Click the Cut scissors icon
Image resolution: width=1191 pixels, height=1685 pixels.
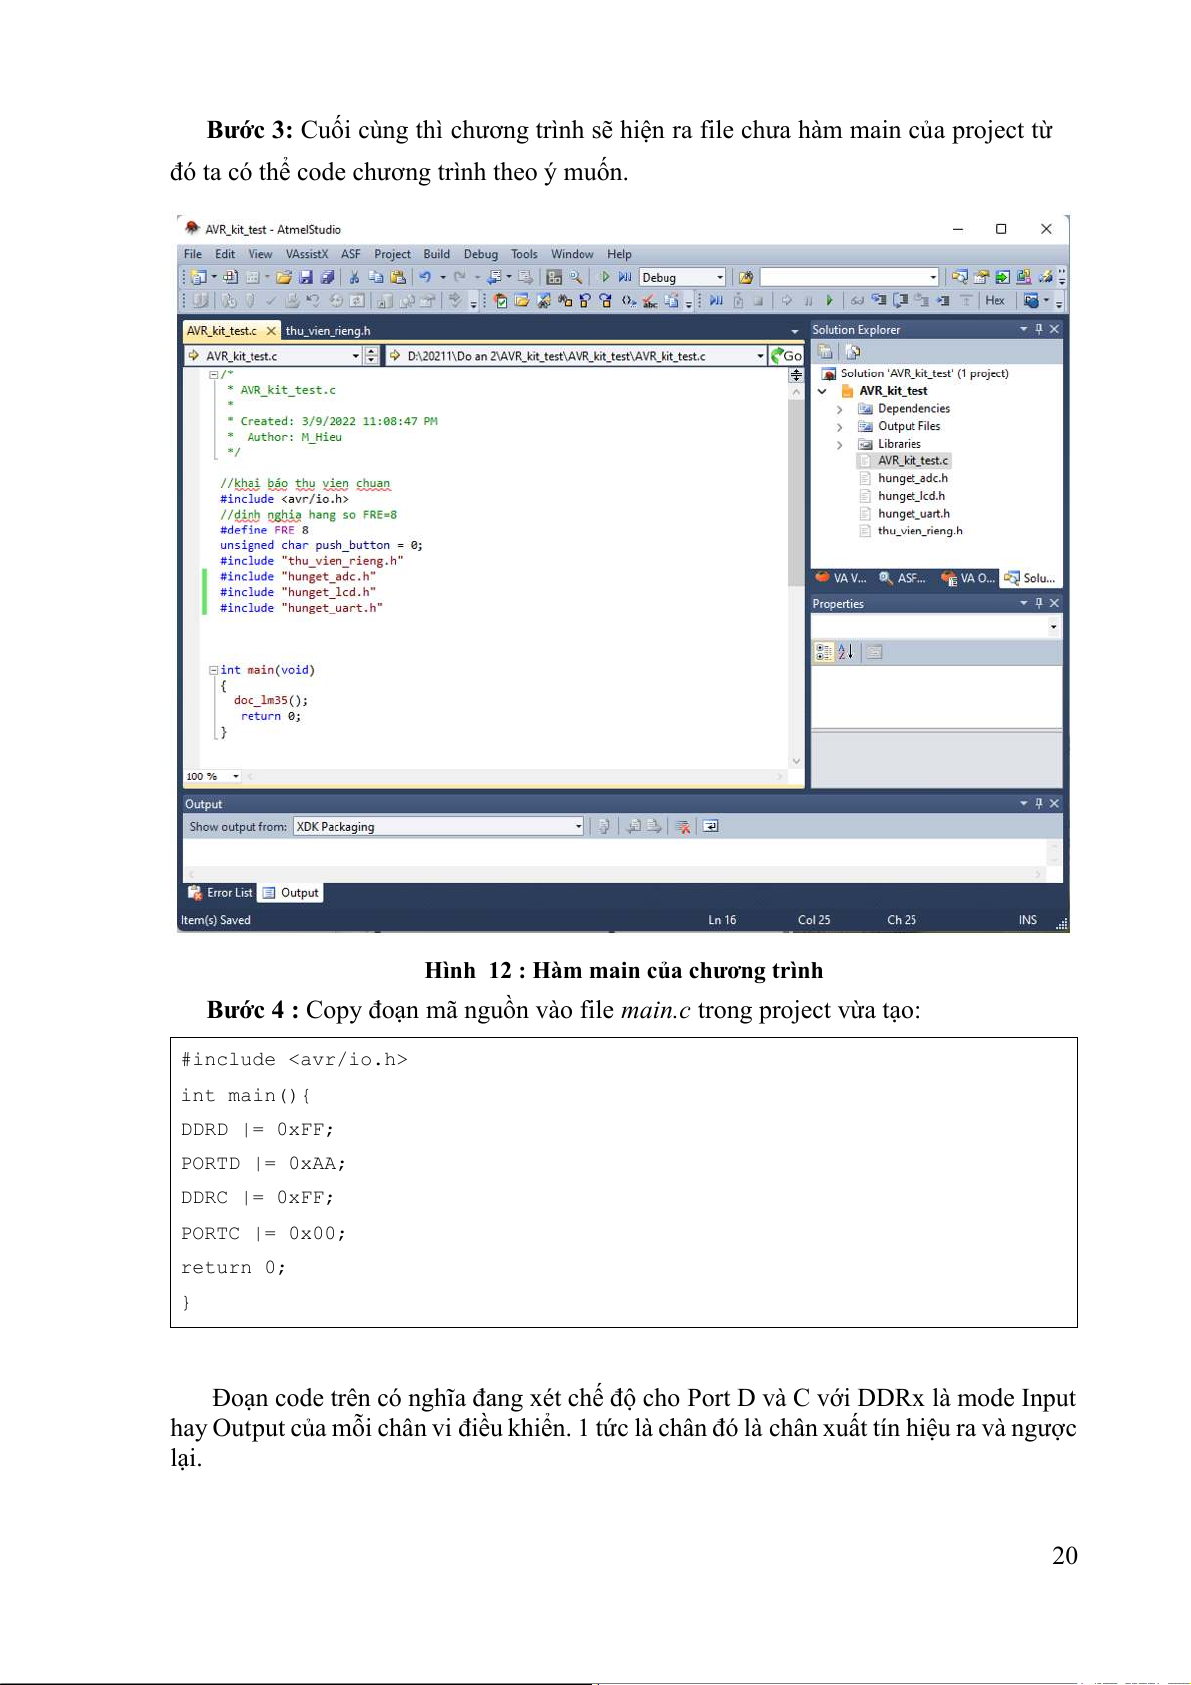pos(354,277)
